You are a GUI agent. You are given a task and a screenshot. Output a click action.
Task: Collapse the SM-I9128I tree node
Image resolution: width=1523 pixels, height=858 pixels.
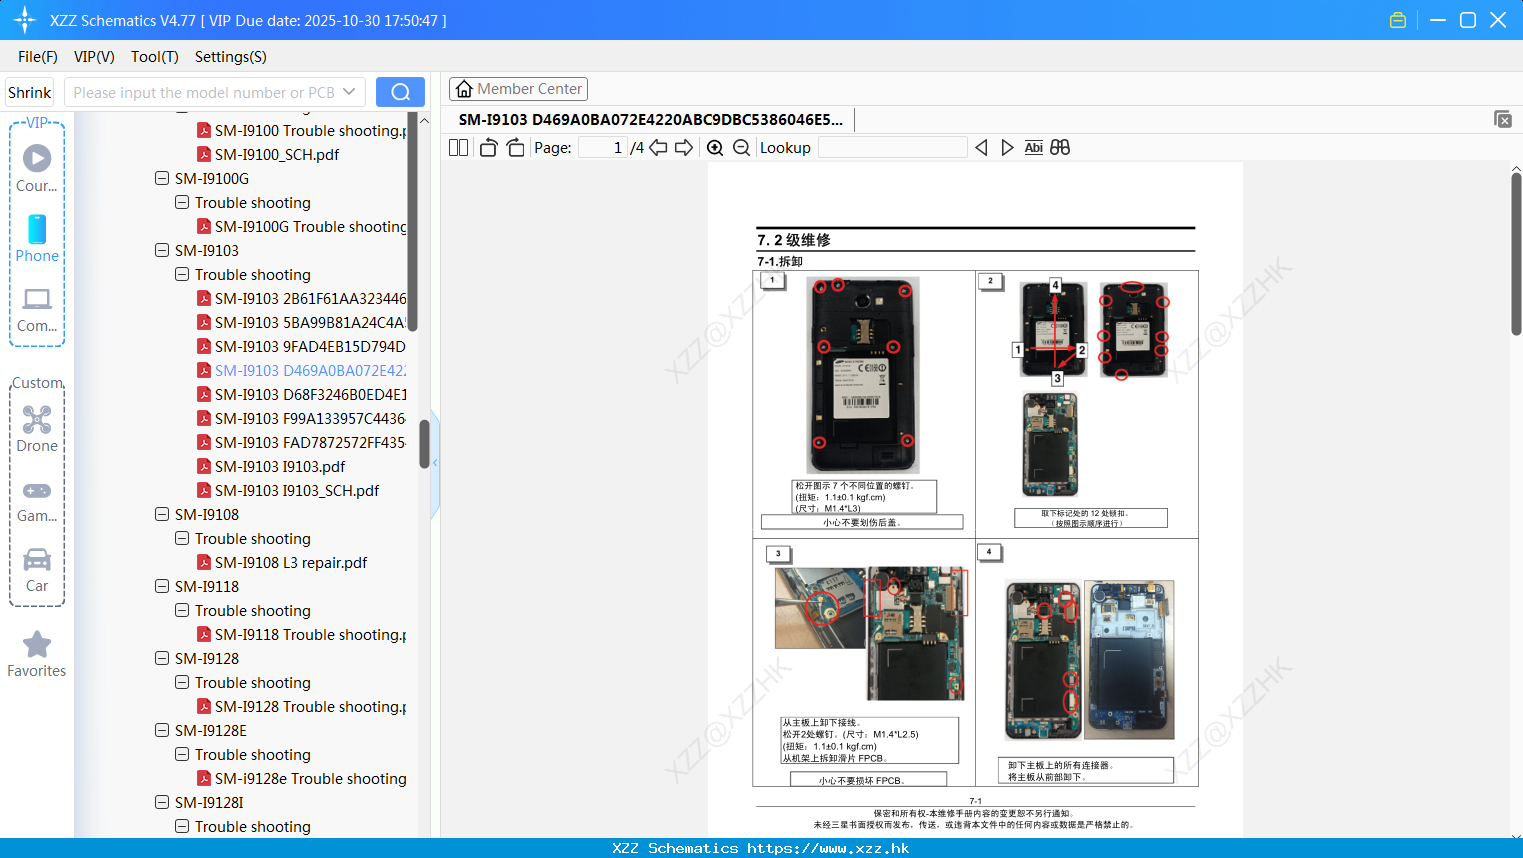pyautogui.click(x=162, y=802)
